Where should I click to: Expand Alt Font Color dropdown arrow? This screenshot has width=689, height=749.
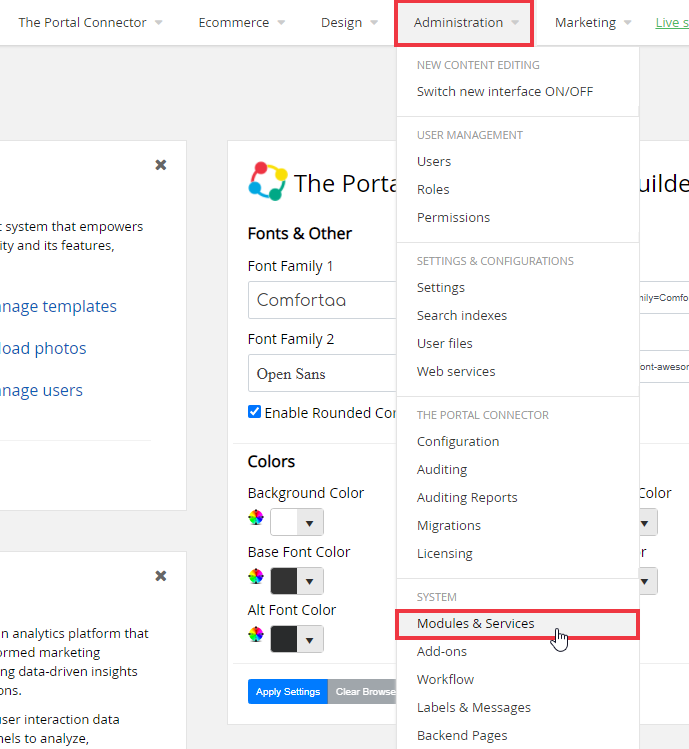pyautogui.click(x=310, y=640)
